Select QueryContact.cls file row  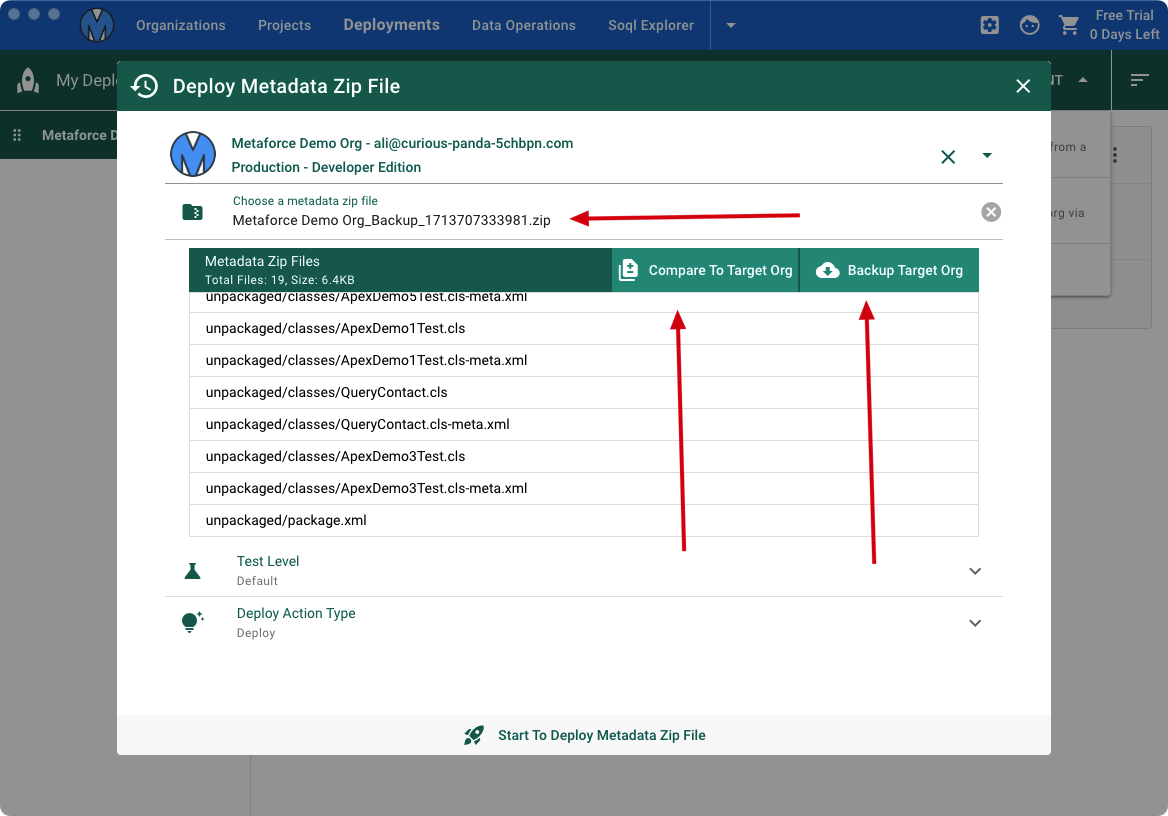coord(584,393)
